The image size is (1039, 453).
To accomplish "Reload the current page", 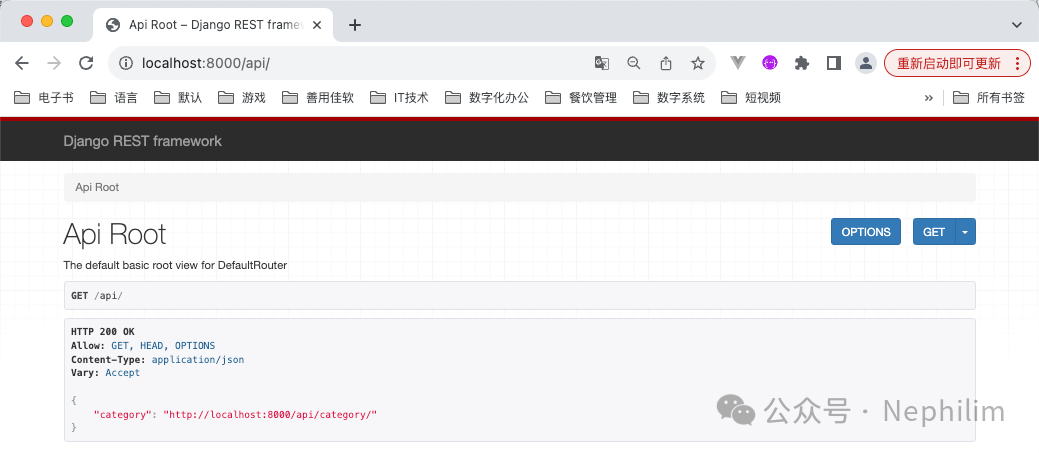I will point(85,63).
